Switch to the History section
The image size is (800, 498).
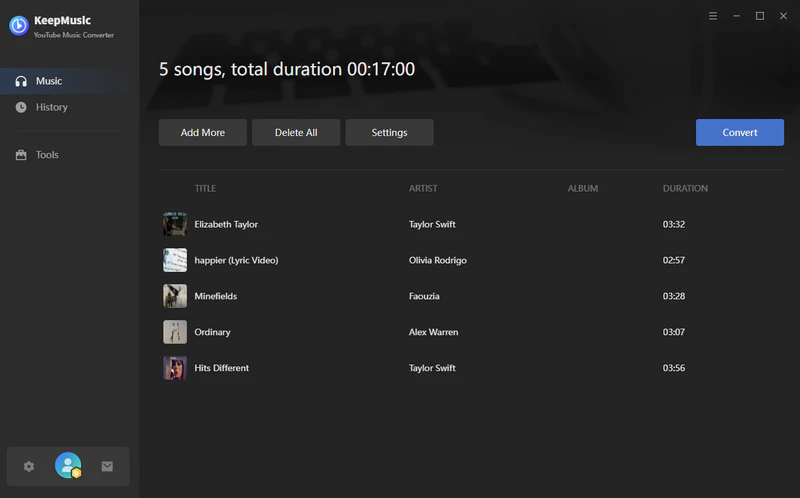click(52, 107)
